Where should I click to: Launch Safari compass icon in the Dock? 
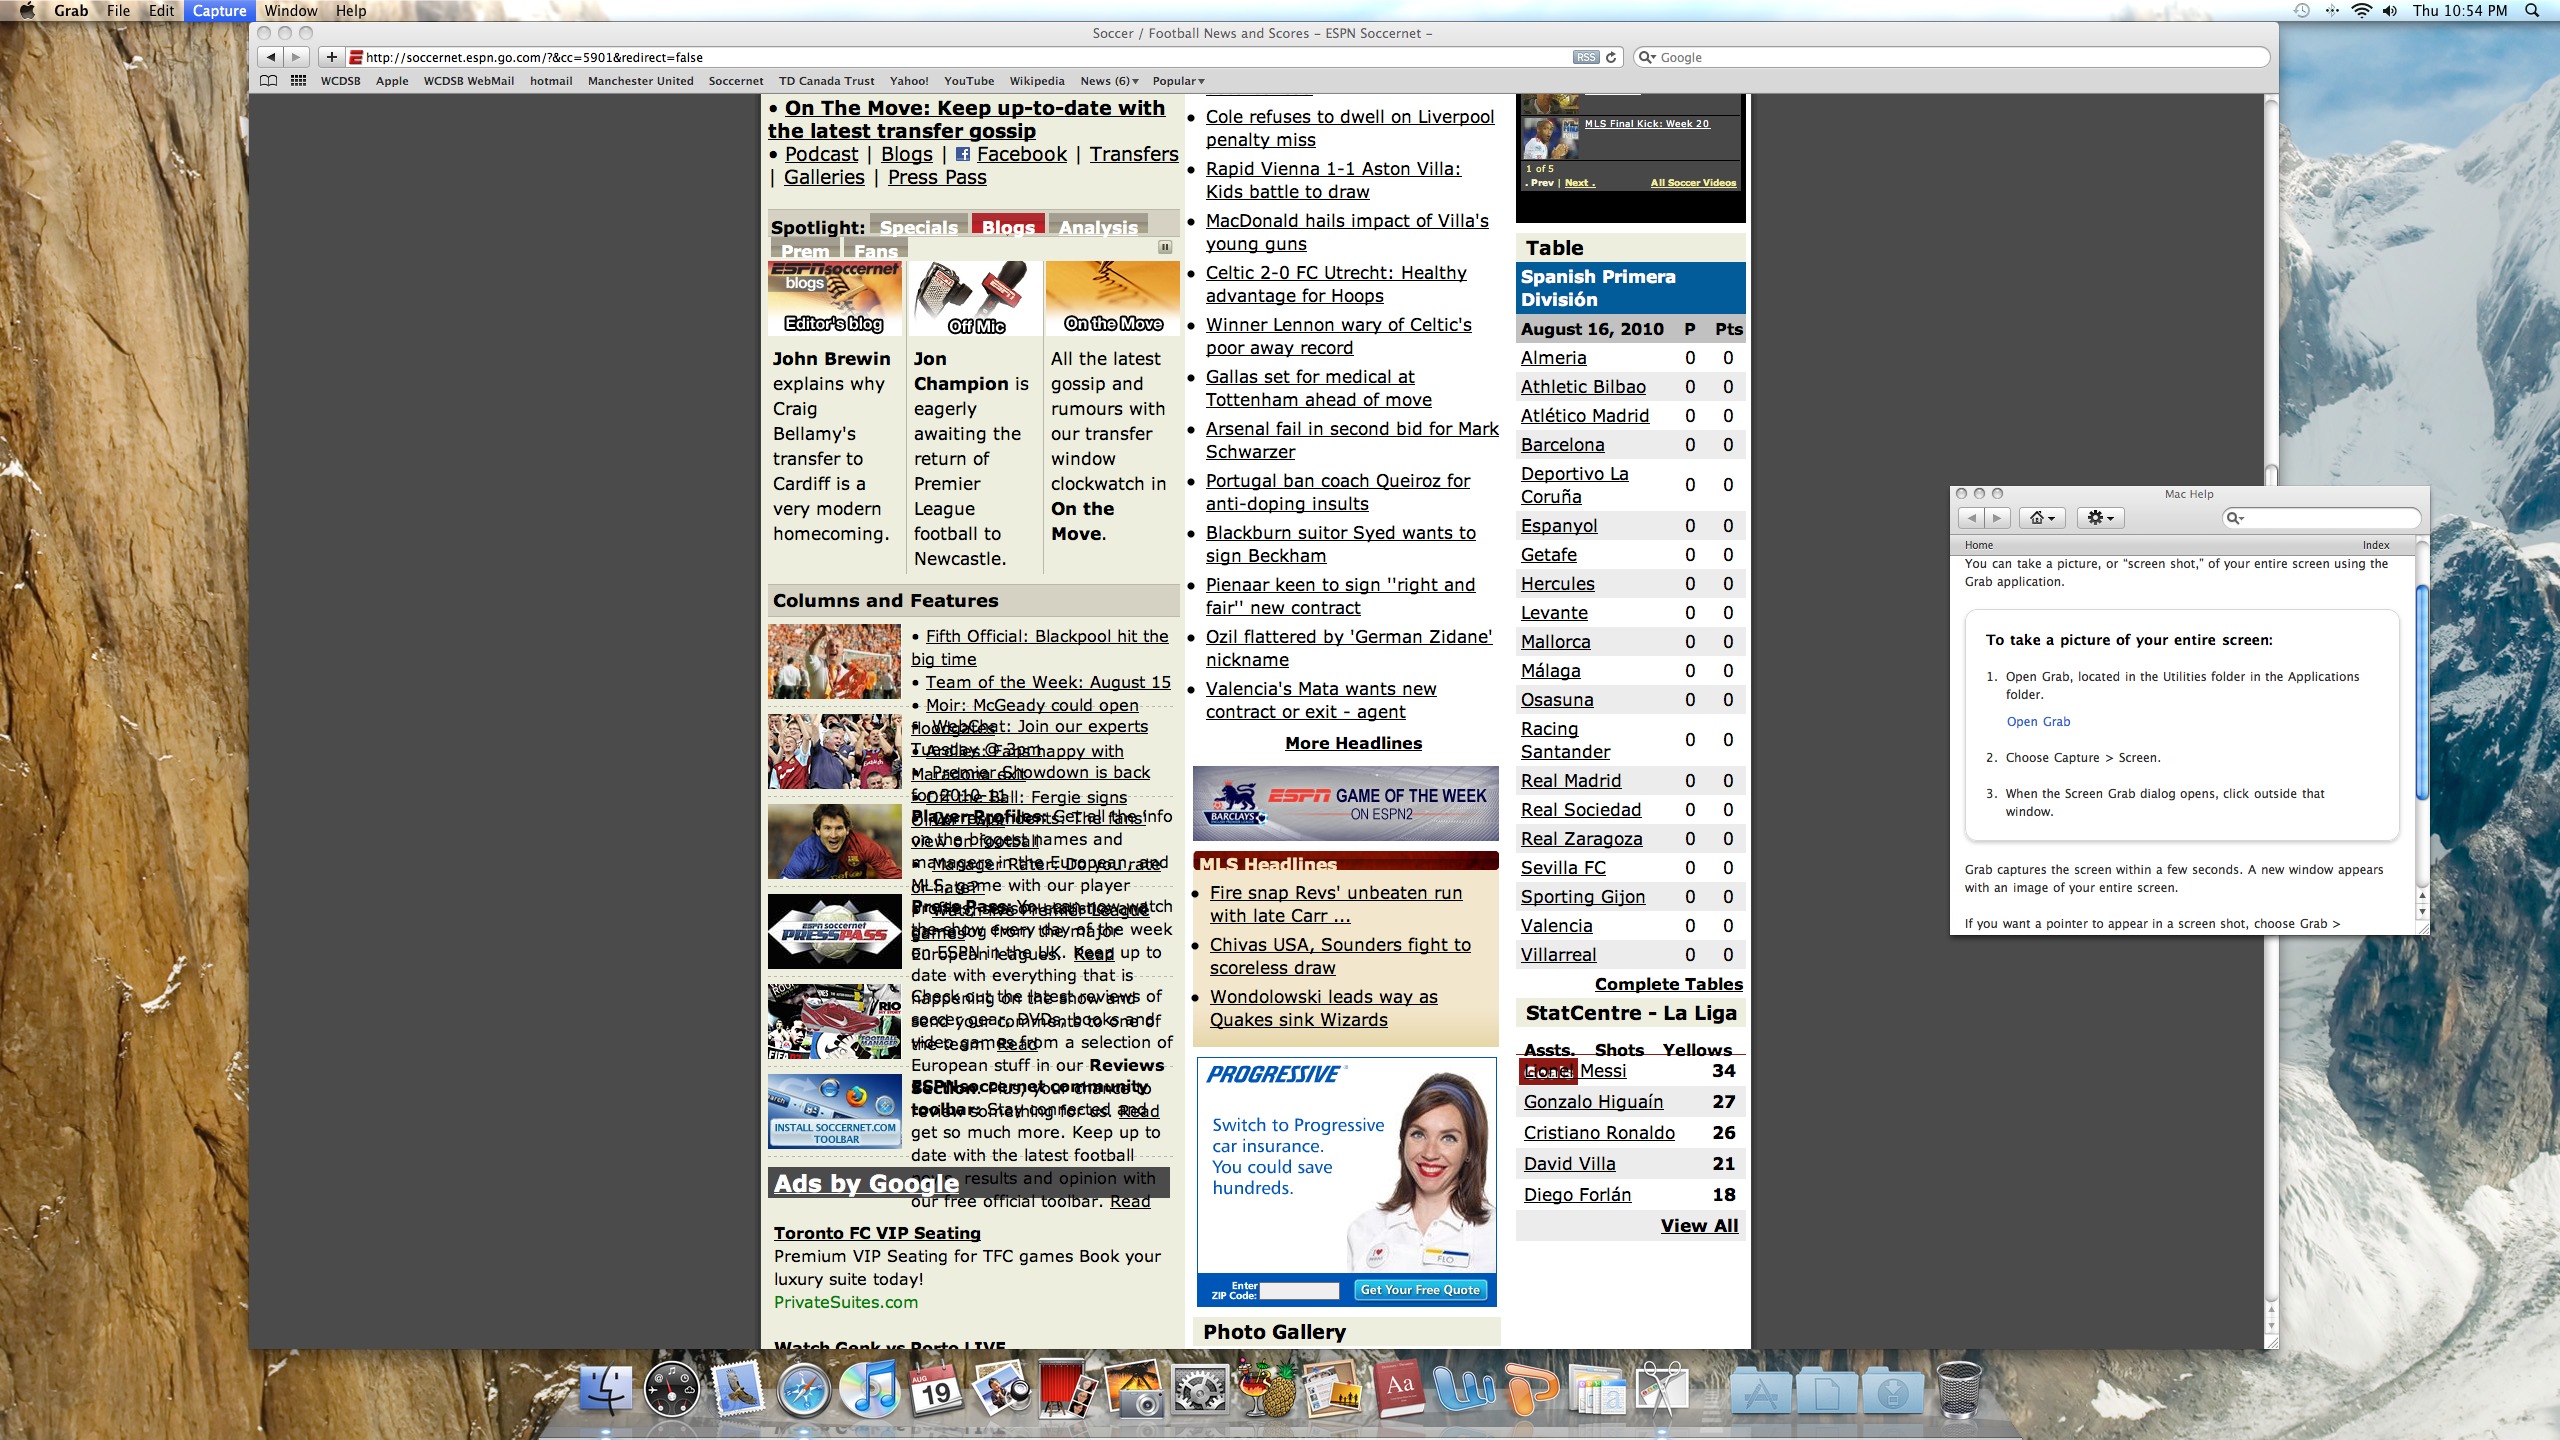pos(804,1389)
